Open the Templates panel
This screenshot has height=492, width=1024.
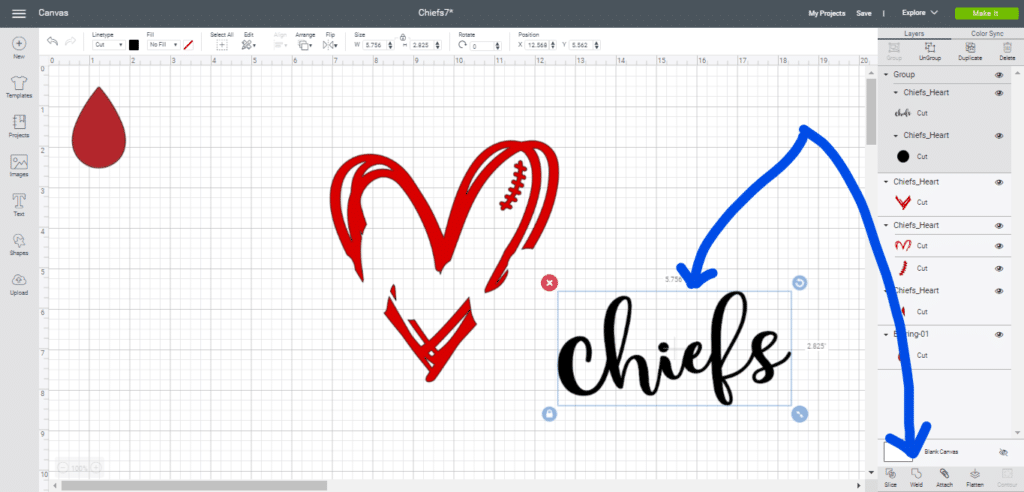pos(19,87)
